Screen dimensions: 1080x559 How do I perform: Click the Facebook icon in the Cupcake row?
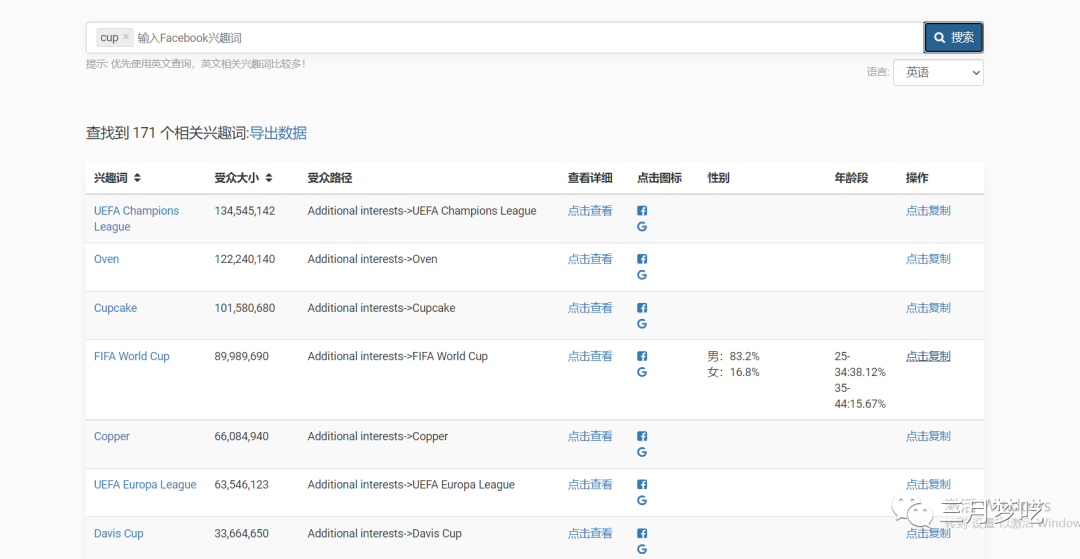(642, 308)
